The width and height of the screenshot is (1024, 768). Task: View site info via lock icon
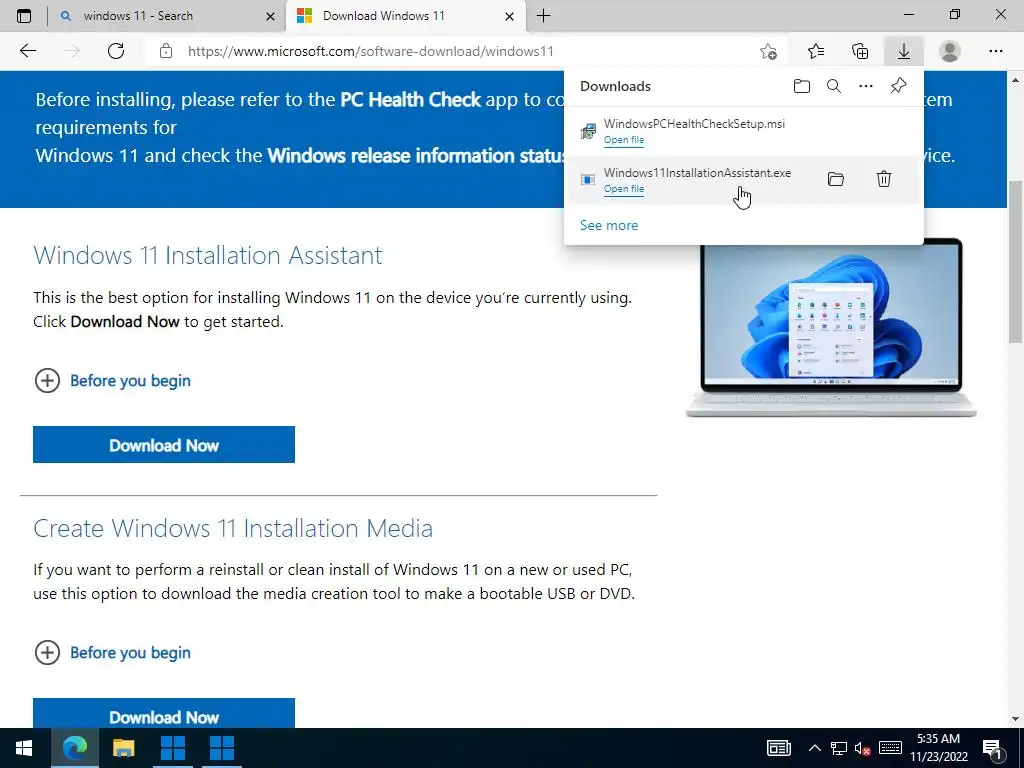(x=166, y=51)
